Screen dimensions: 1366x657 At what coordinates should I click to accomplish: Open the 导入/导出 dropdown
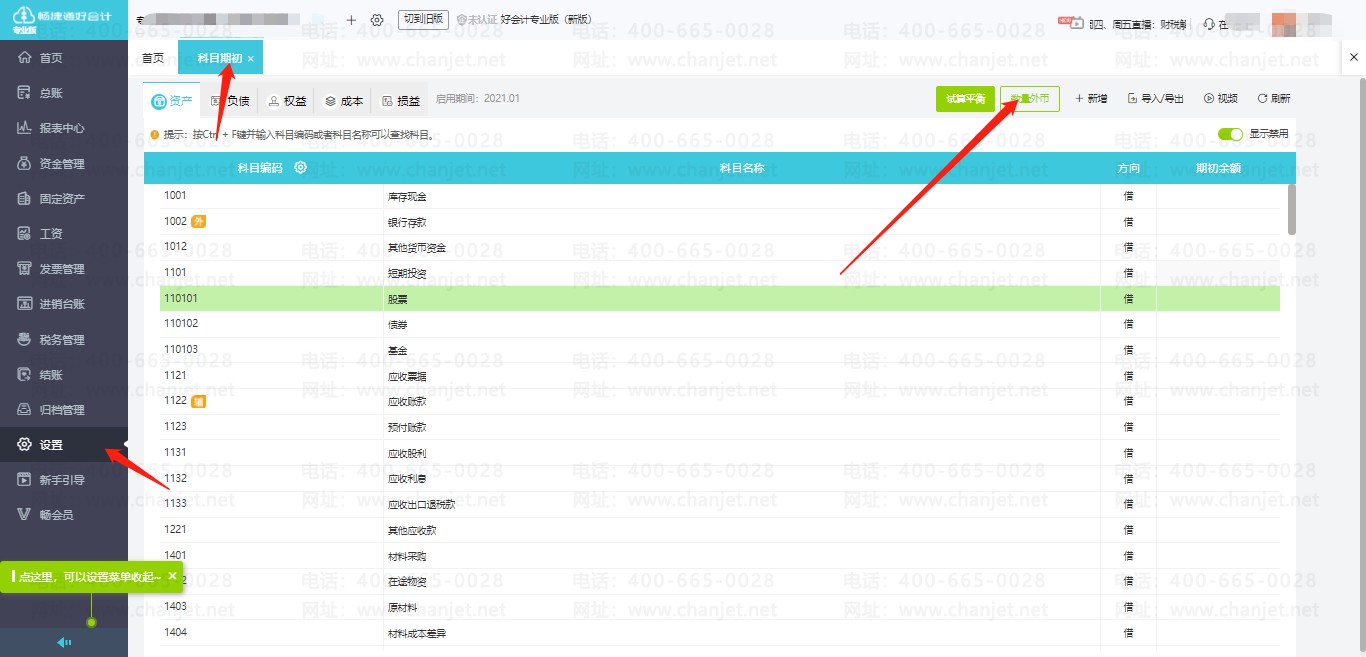tap(1155, 99)
